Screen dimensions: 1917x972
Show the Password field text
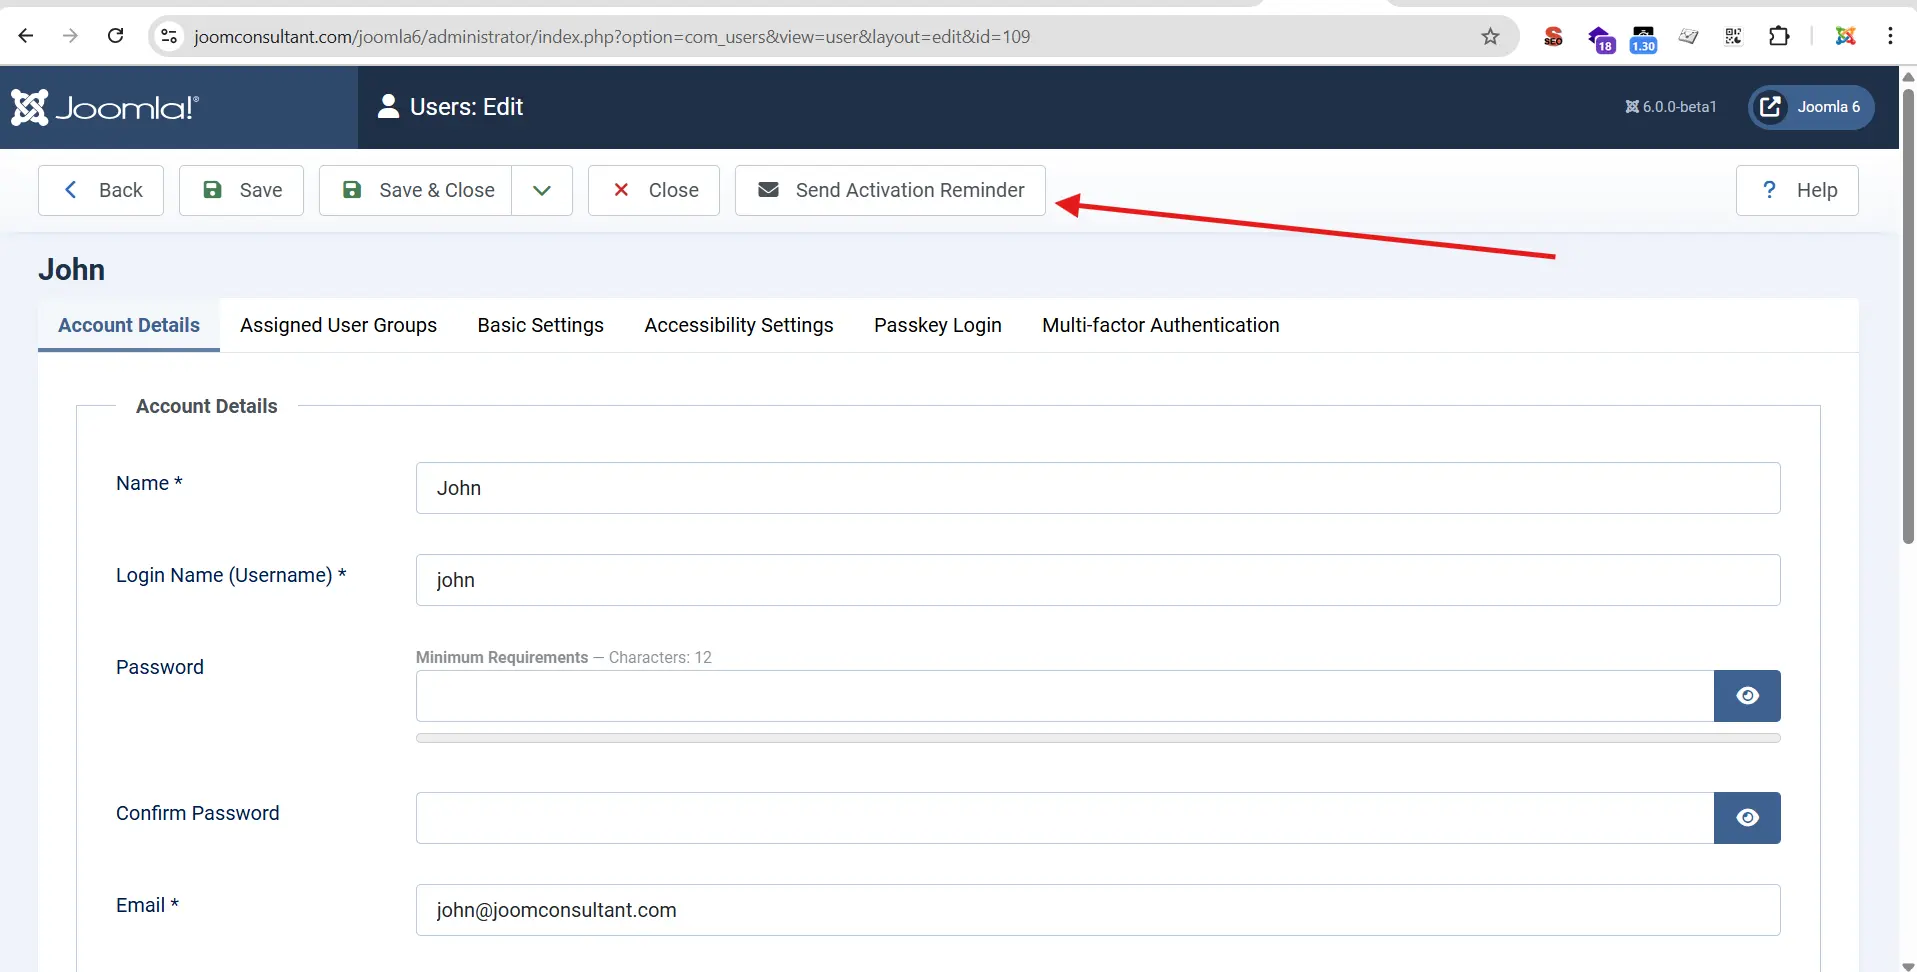(1746, 696)
